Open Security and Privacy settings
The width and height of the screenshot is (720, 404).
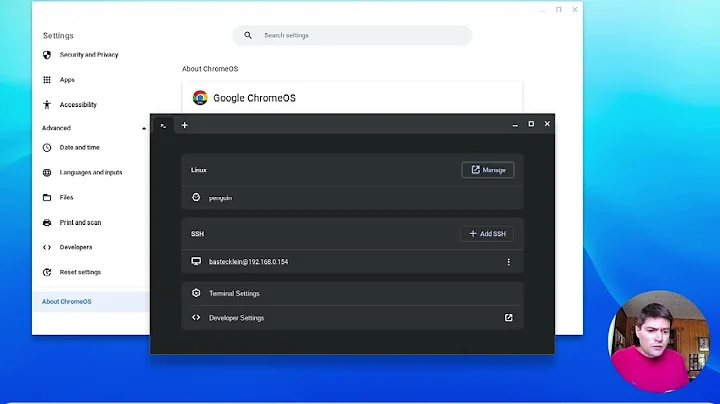(x=89, y=55)
